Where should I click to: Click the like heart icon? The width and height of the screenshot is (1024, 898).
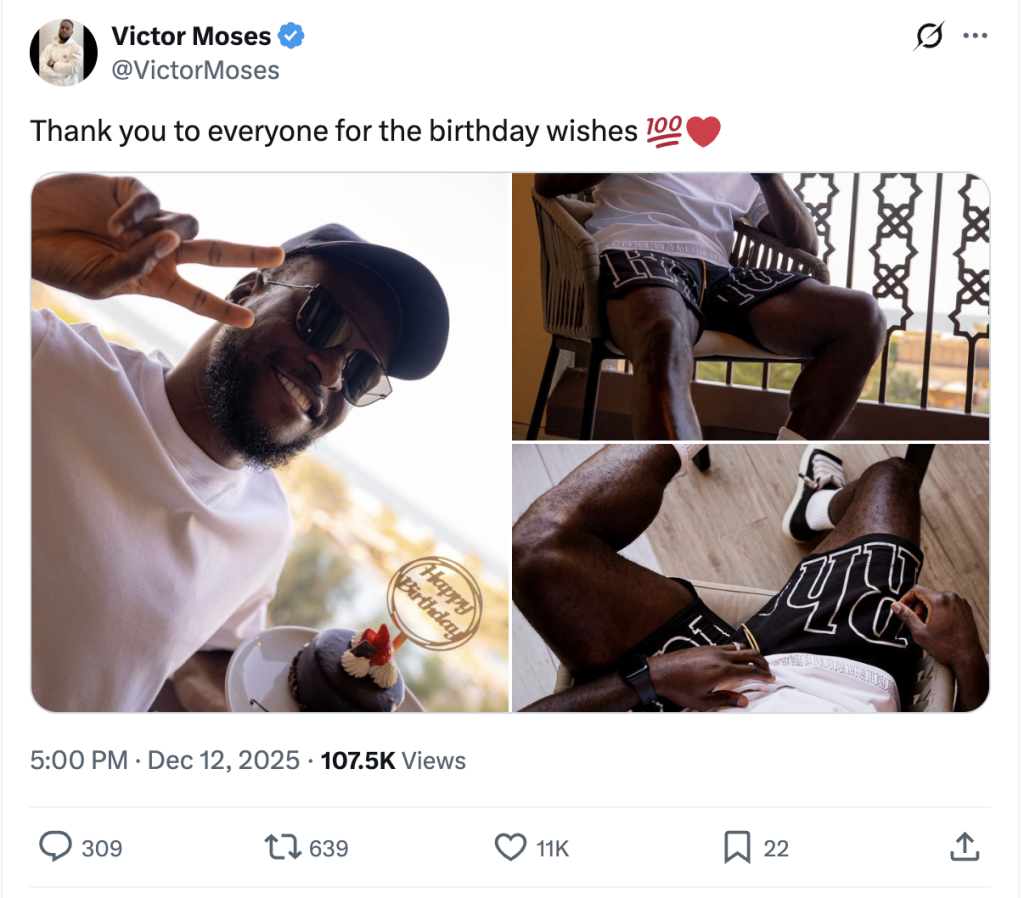[x=508, y=846]
